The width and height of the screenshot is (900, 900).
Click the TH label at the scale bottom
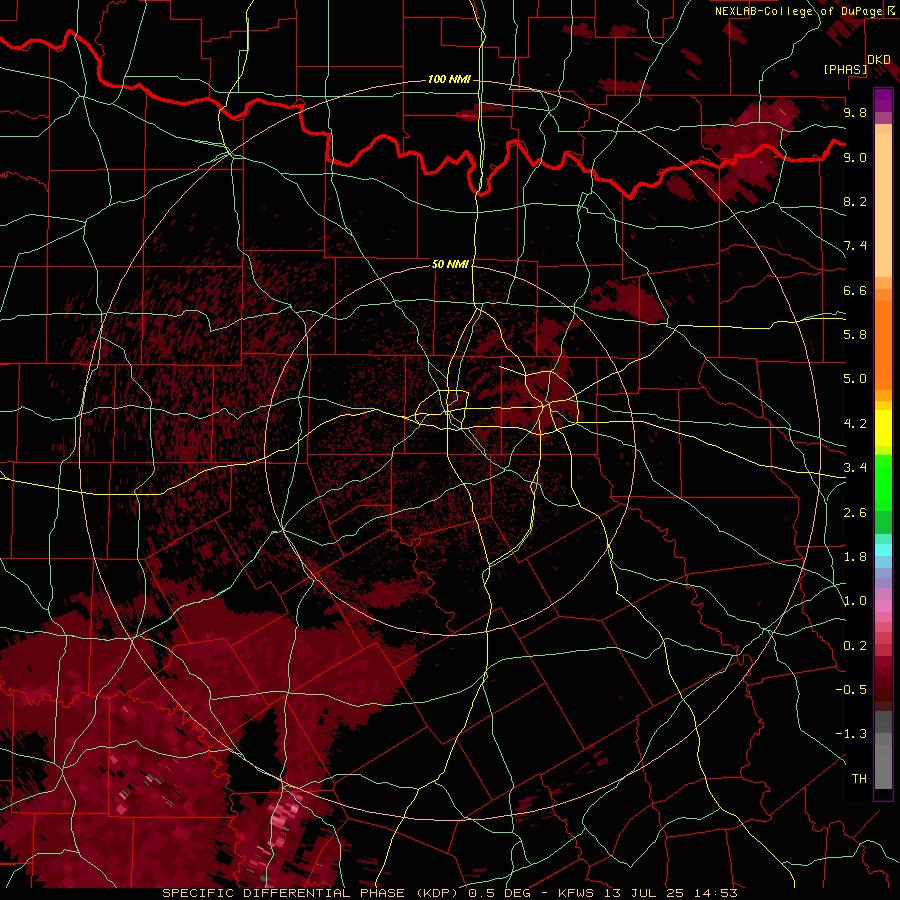point(859,779)
